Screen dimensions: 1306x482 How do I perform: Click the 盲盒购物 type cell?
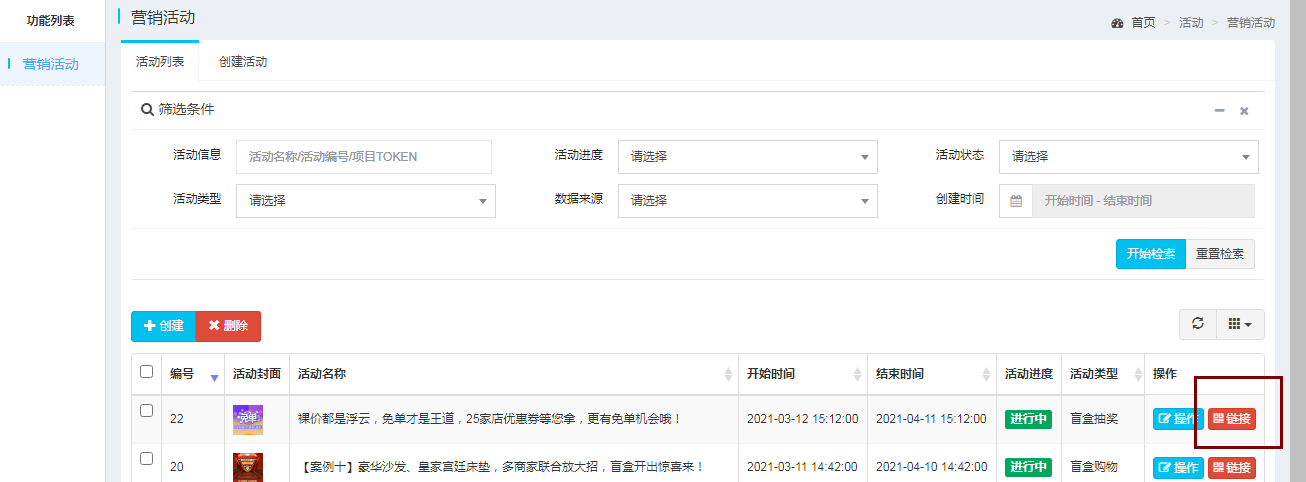coord(1094,467)
